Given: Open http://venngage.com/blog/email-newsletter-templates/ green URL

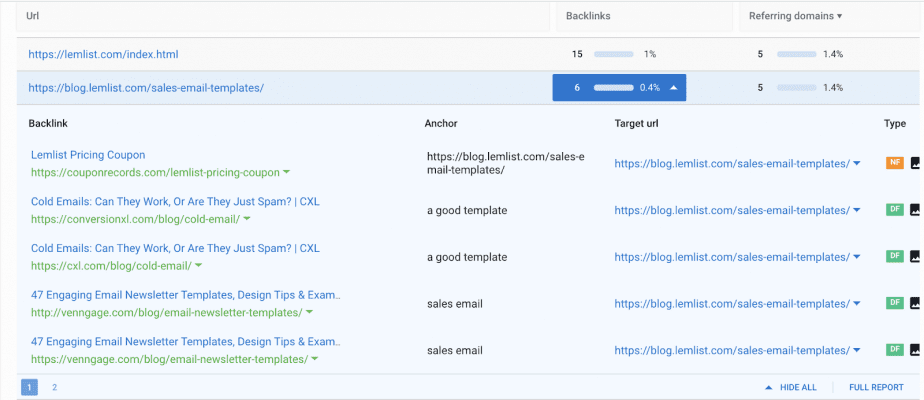Looking at the screenshot, I should [167, 312].
